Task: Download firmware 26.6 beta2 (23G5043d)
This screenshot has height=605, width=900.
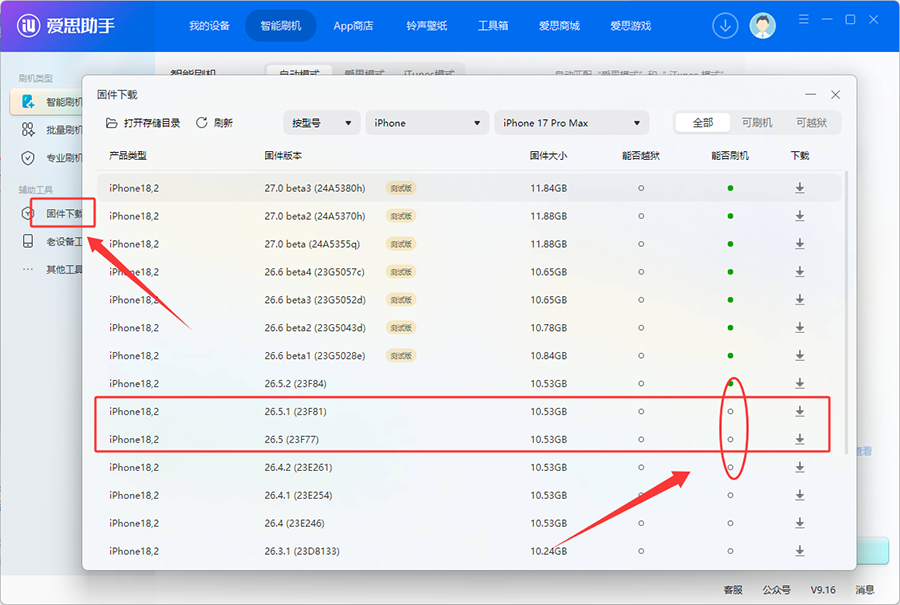Action: (800, 328)
